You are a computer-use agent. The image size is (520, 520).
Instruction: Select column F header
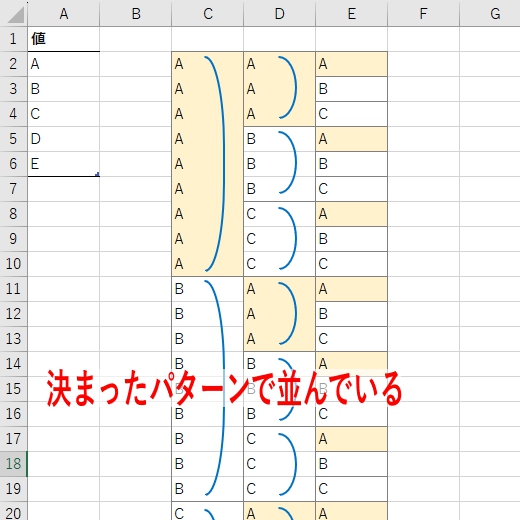[x=424, y=13]
